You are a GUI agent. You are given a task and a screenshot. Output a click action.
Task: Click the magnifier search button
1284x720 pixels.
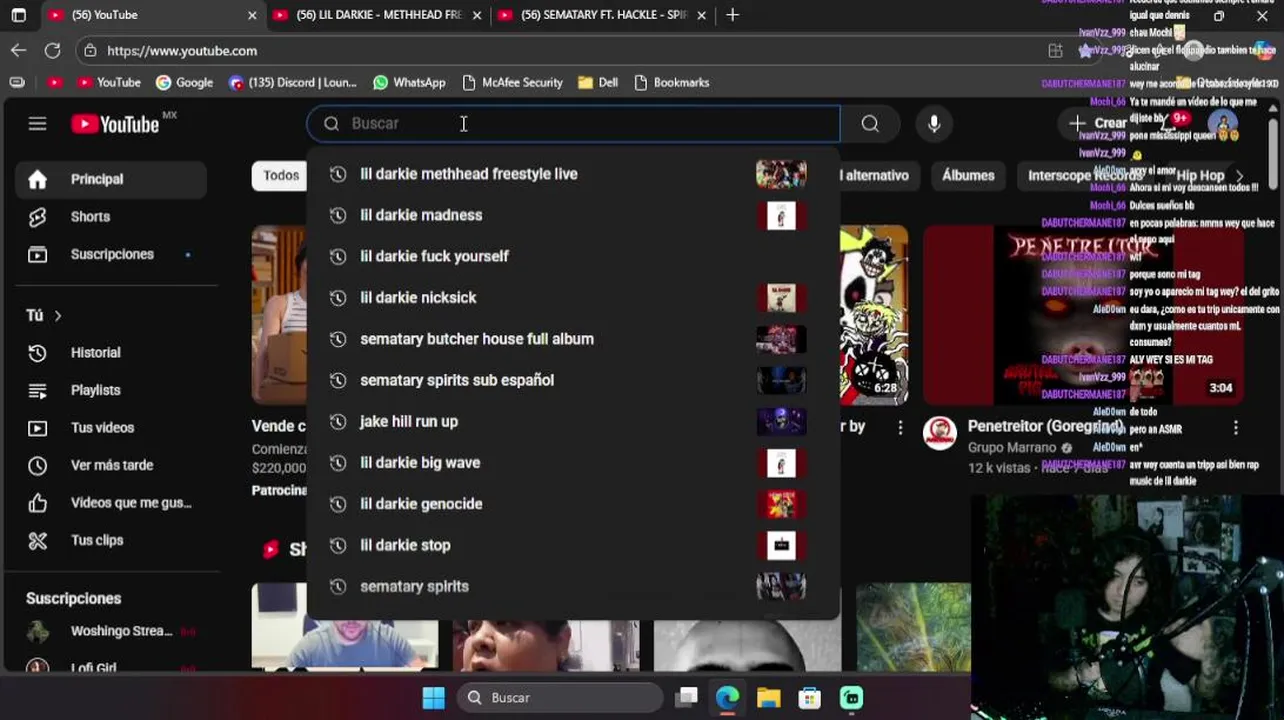(870, 124)
